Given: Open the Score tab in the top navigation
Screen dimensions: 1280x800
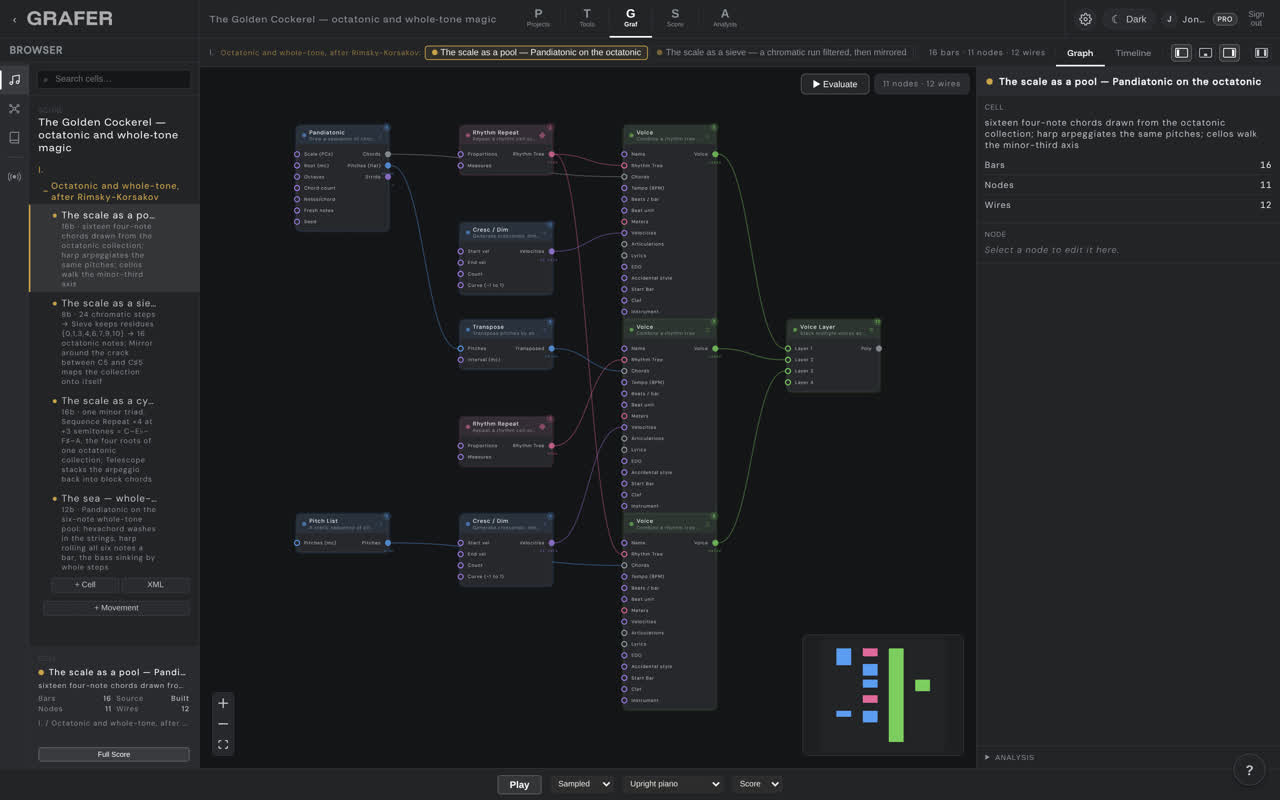Looking at the screenshot, I should tap(675, 18).
